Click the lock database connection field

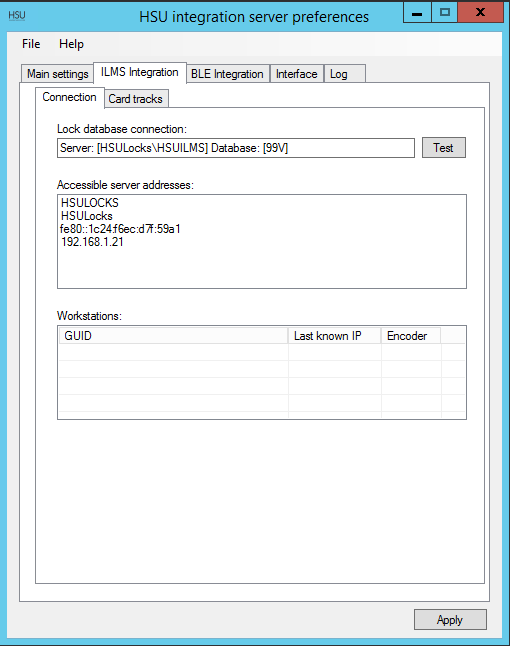click(x=236, y=148)
